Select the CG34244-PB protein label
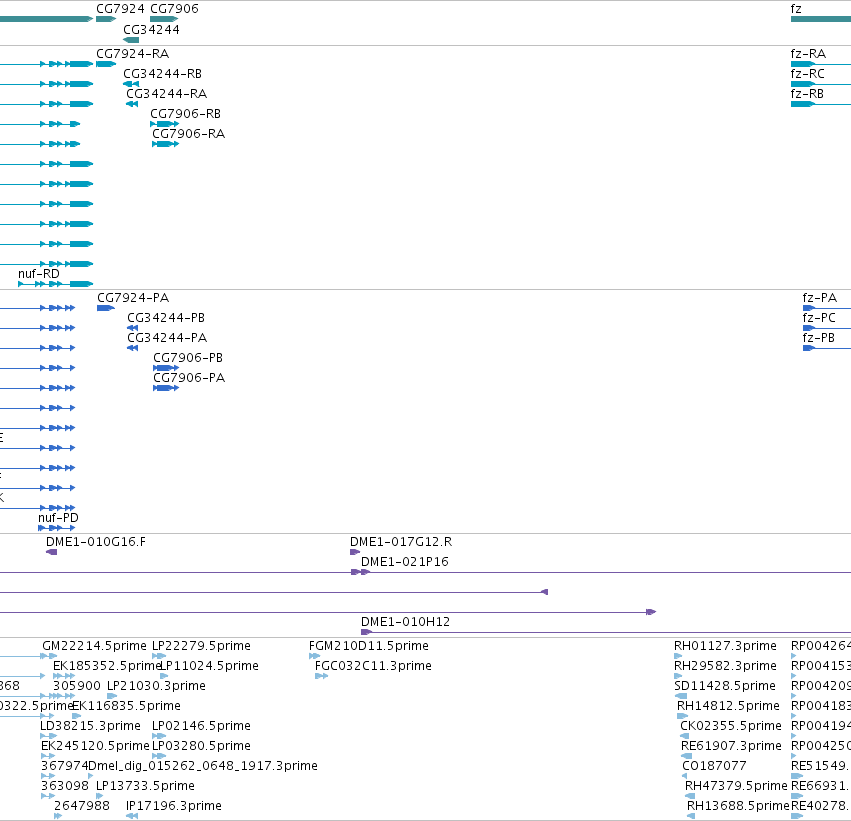 166,318
